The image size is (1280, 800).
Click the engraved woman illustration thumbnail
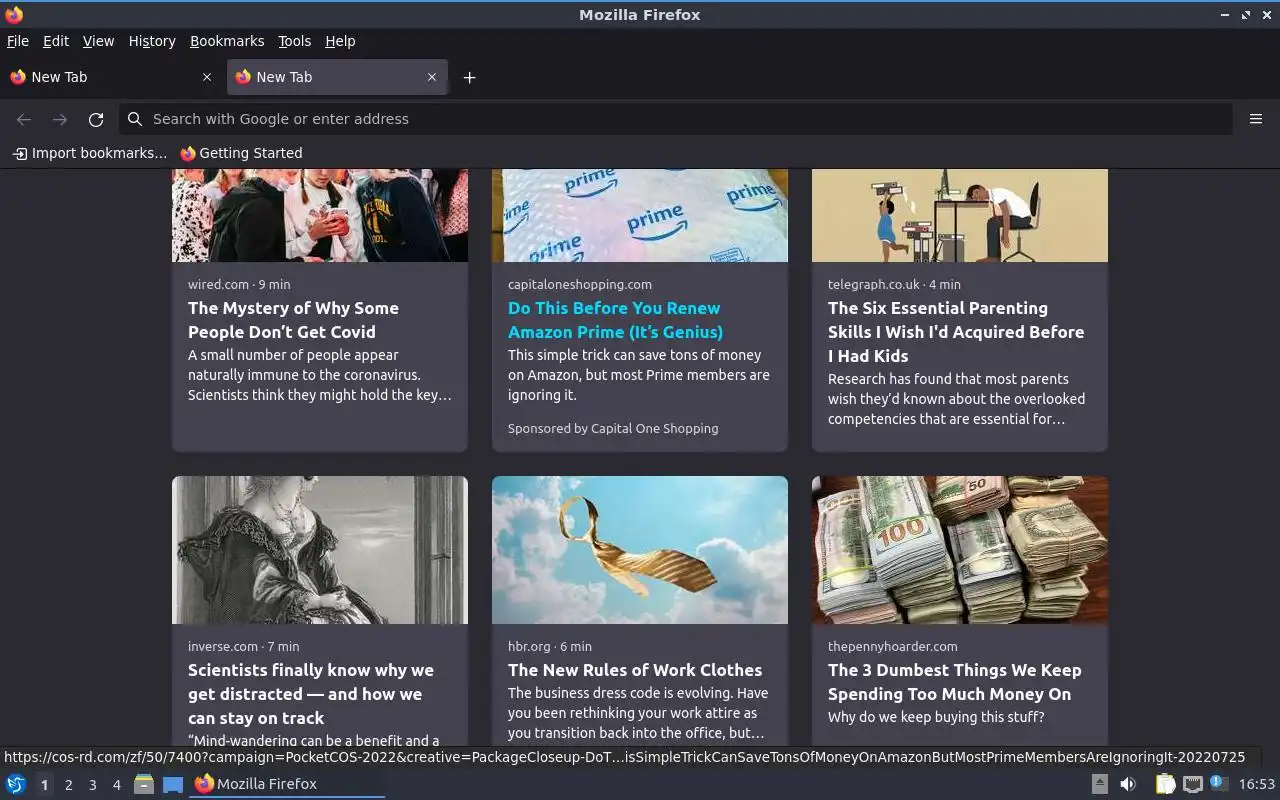click(x=320, y=550)
